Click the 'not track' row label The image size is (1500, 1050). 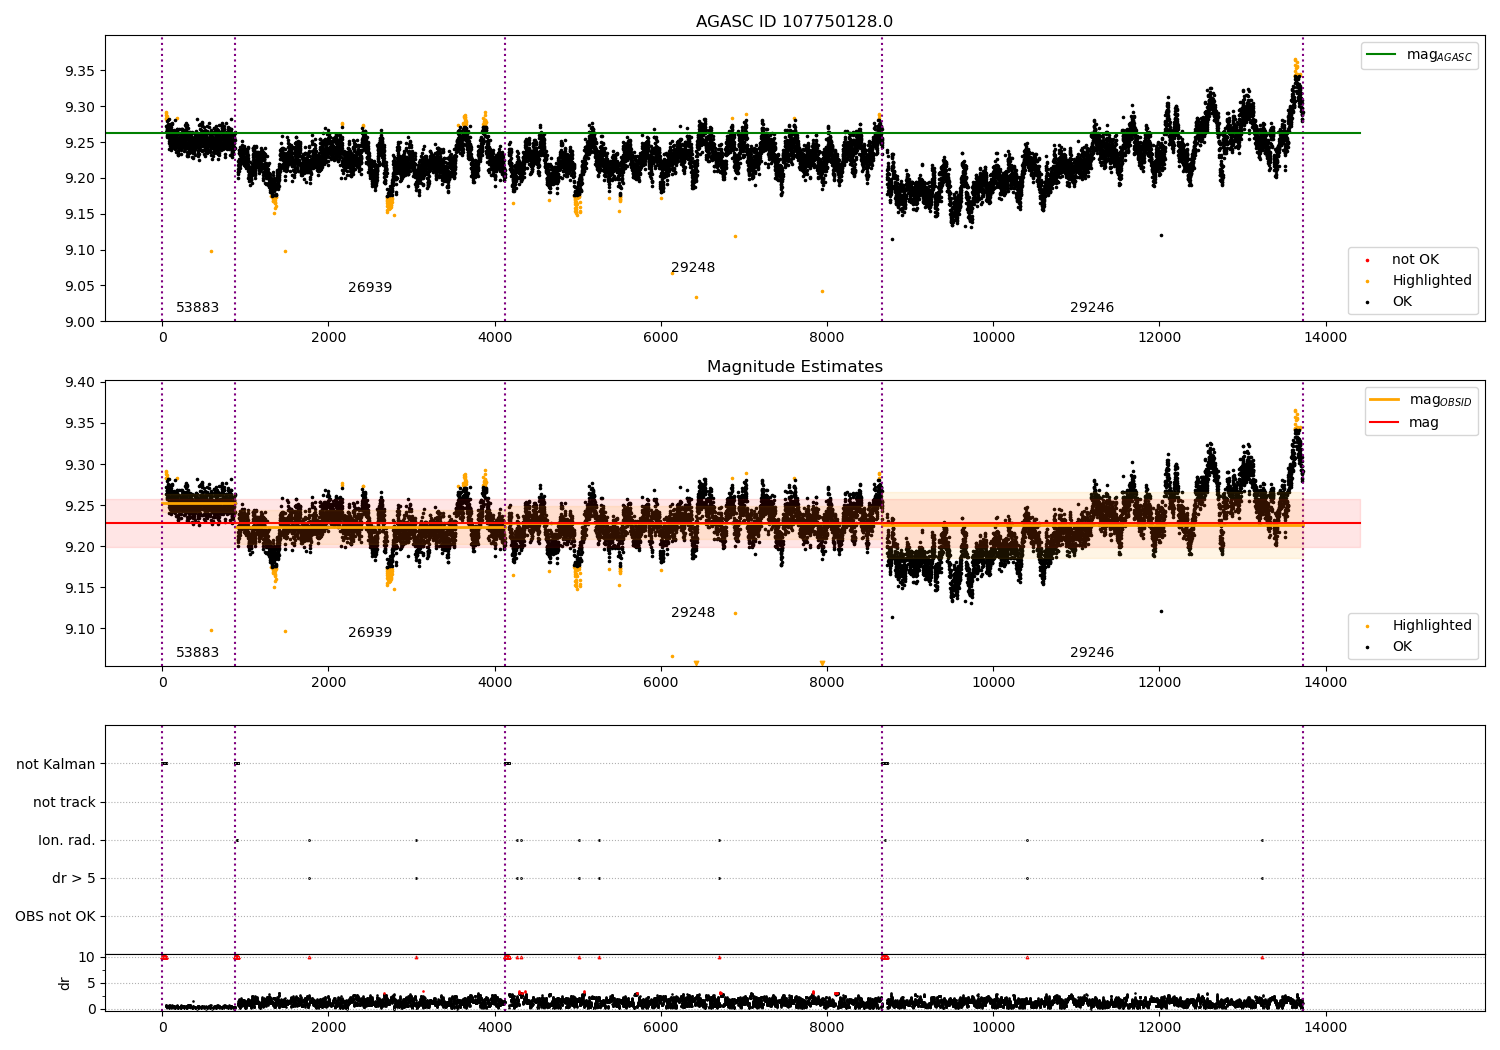[x=64, y=802]
